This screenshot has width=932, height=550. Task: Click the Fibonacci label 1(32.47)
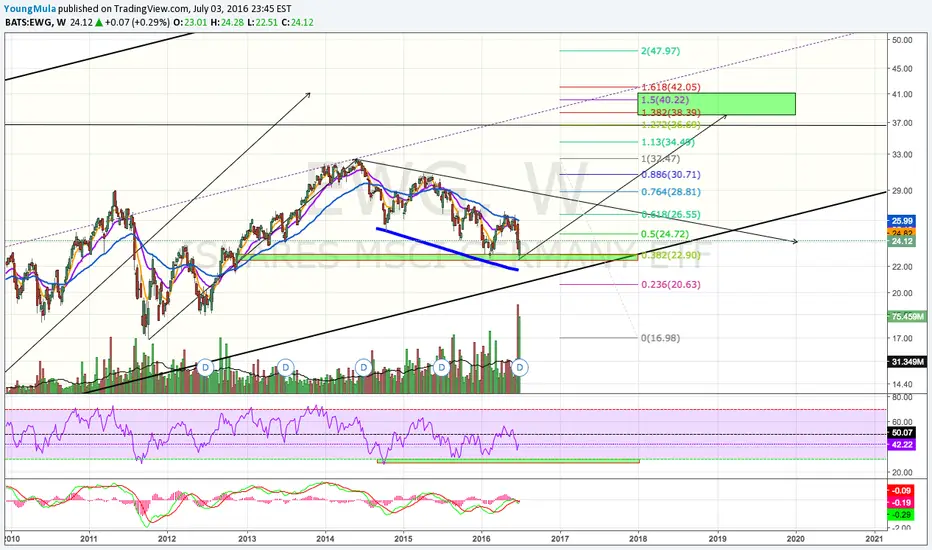click(x=660, y=159)
